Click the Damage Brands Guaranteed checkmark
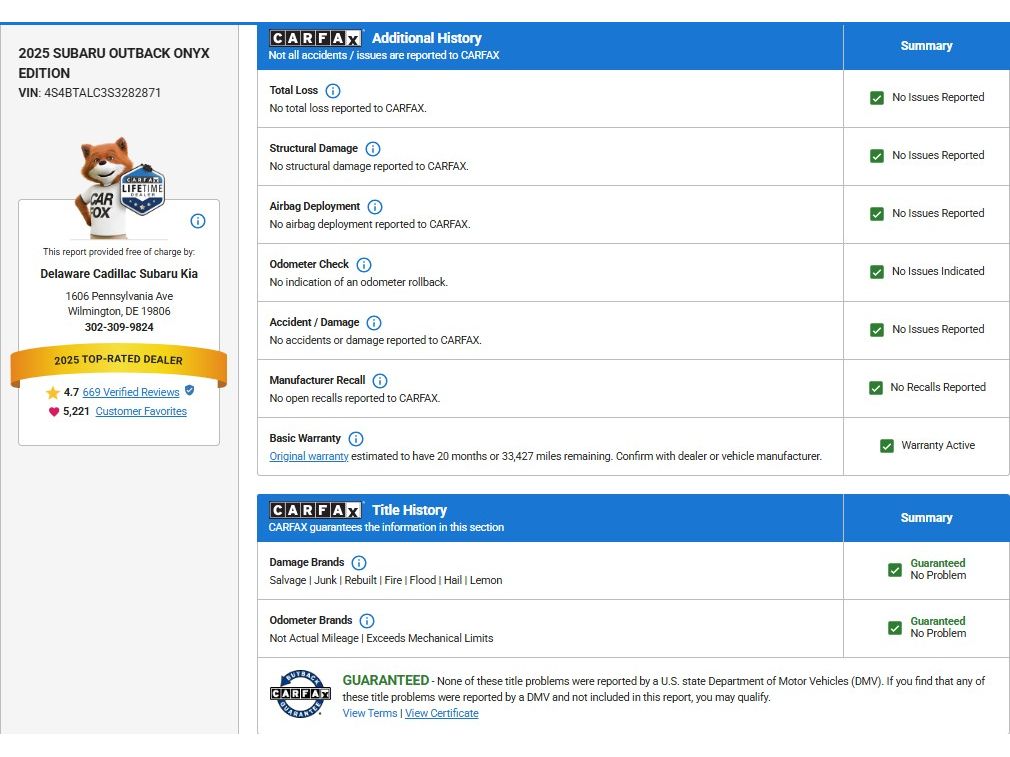The height and width of the screenshot is (757, 1010). pos(895,570)
